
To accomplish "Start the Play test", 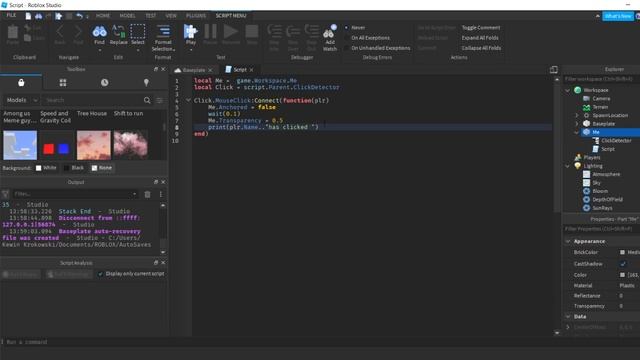I will click(191, 35).
